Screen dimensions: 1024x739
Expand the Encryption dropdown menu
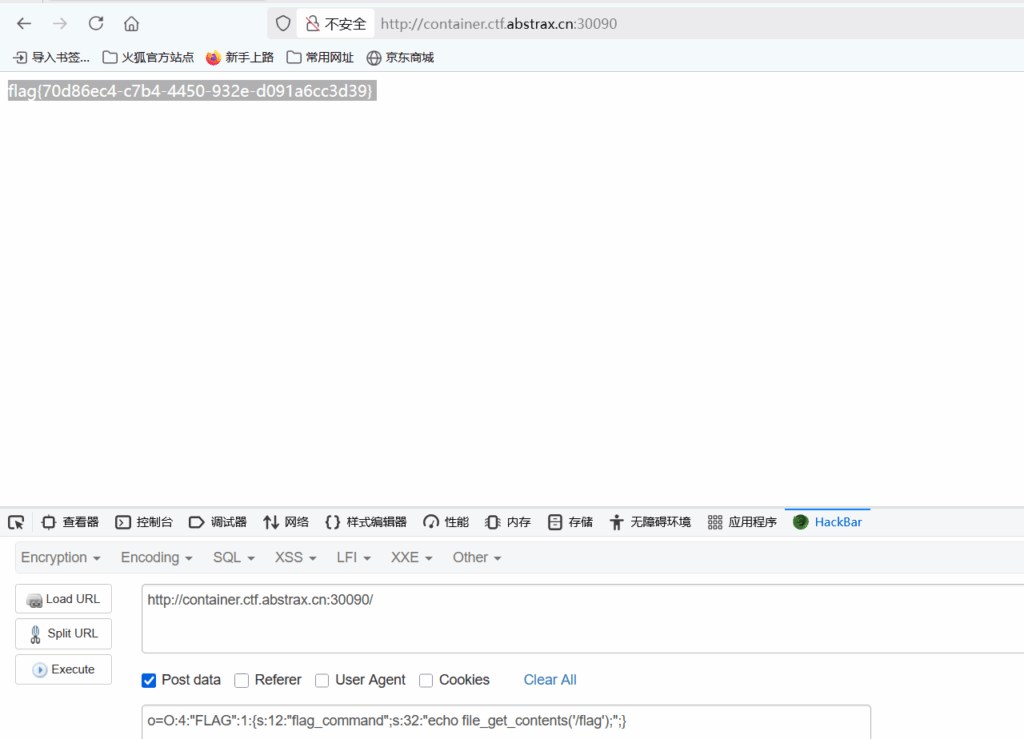[x=61, y=557]
